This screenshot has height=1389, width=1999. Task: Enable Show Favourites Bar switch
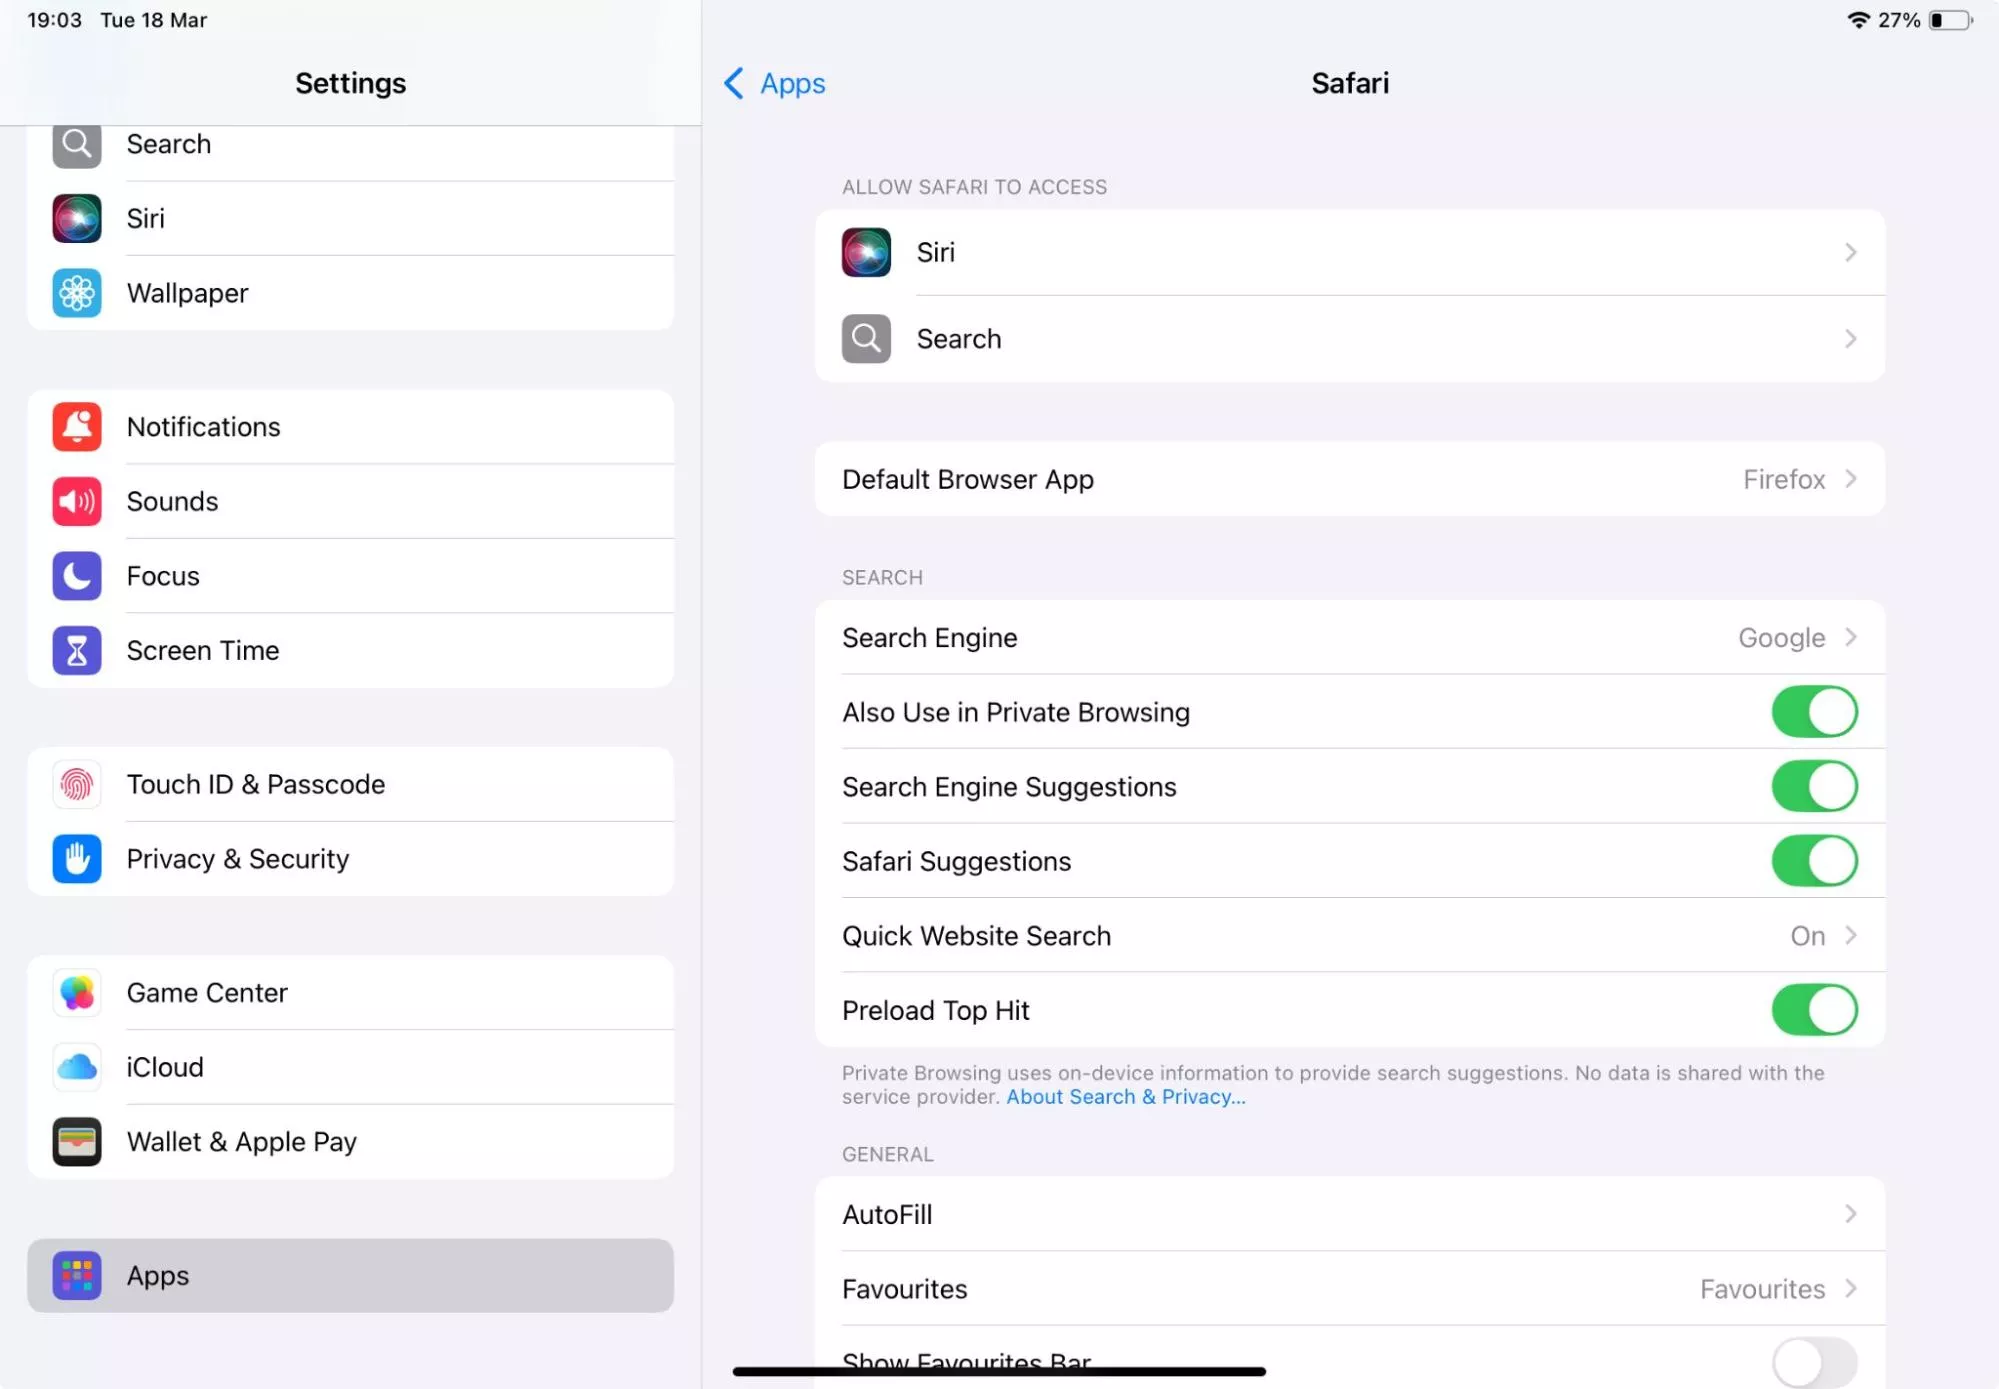(x=1813, y=1361)
